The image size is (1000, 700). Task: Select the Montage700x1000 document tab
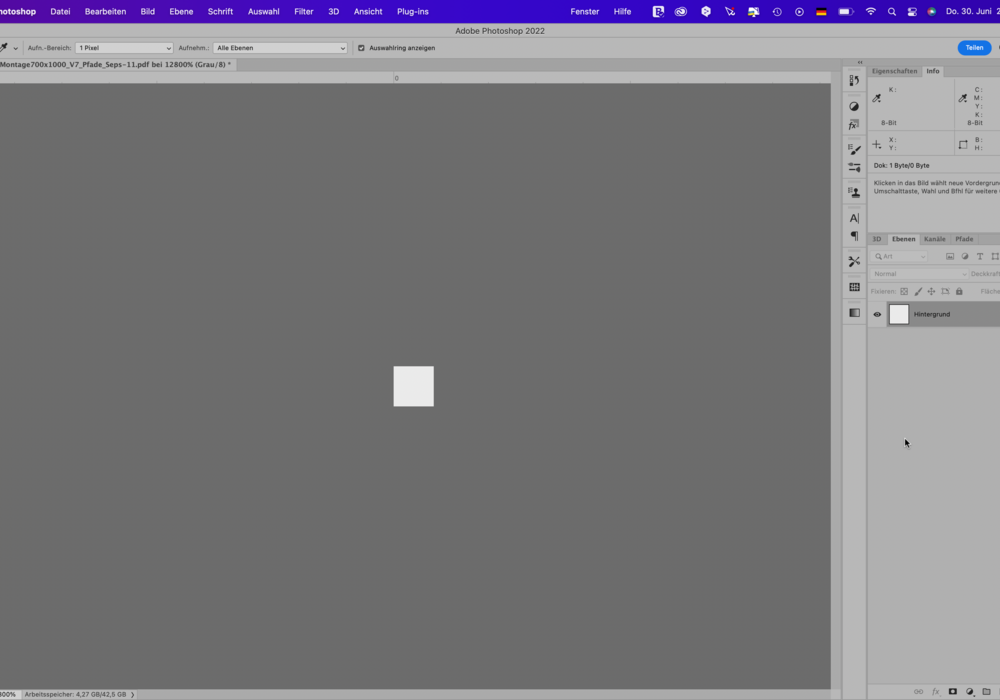[115, 64]
